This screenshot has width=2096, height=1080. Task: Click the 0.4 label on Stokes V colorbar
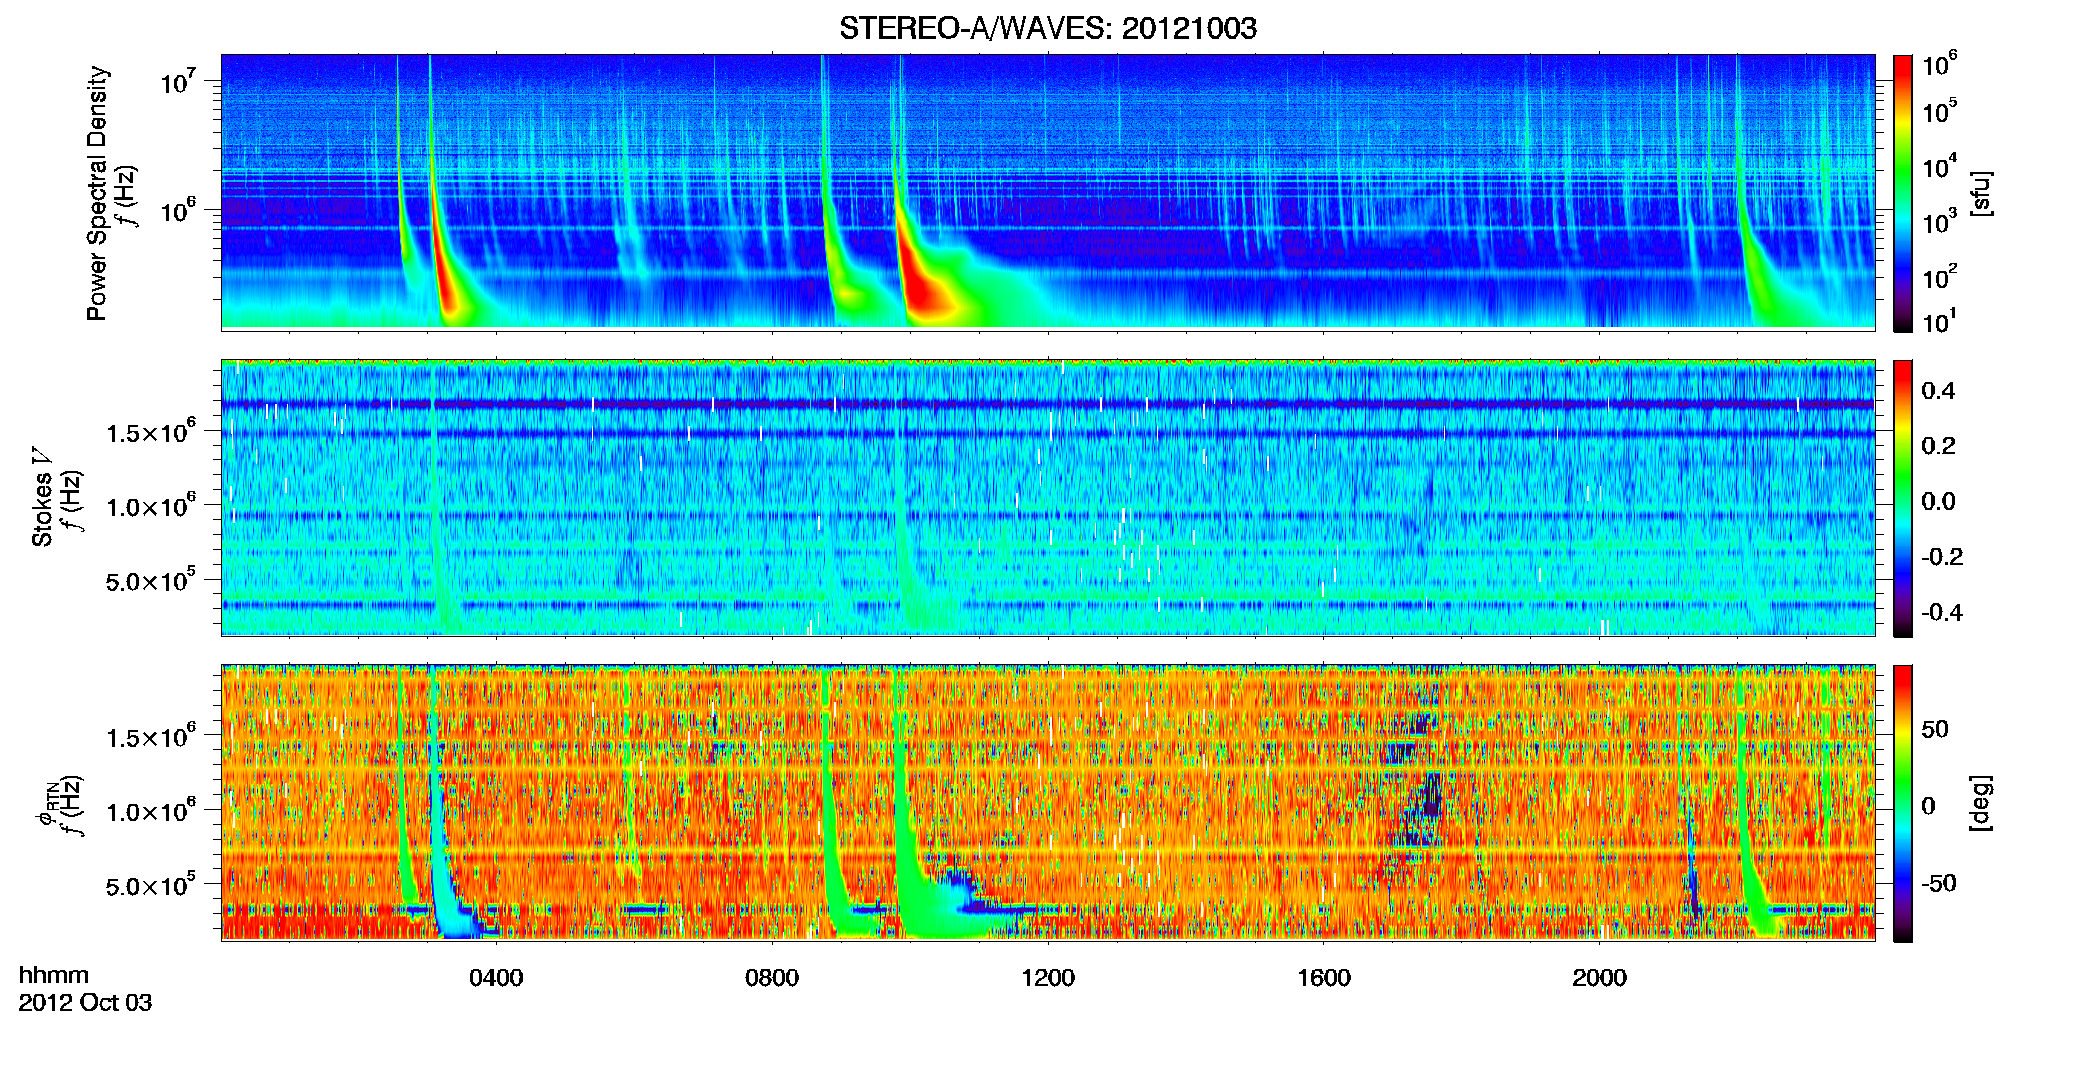(x=1939, y=391)
